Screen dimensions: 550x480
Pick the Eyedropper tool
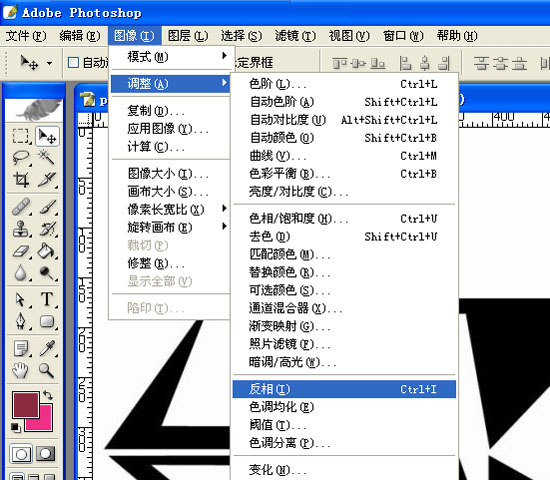click(47, 348)
